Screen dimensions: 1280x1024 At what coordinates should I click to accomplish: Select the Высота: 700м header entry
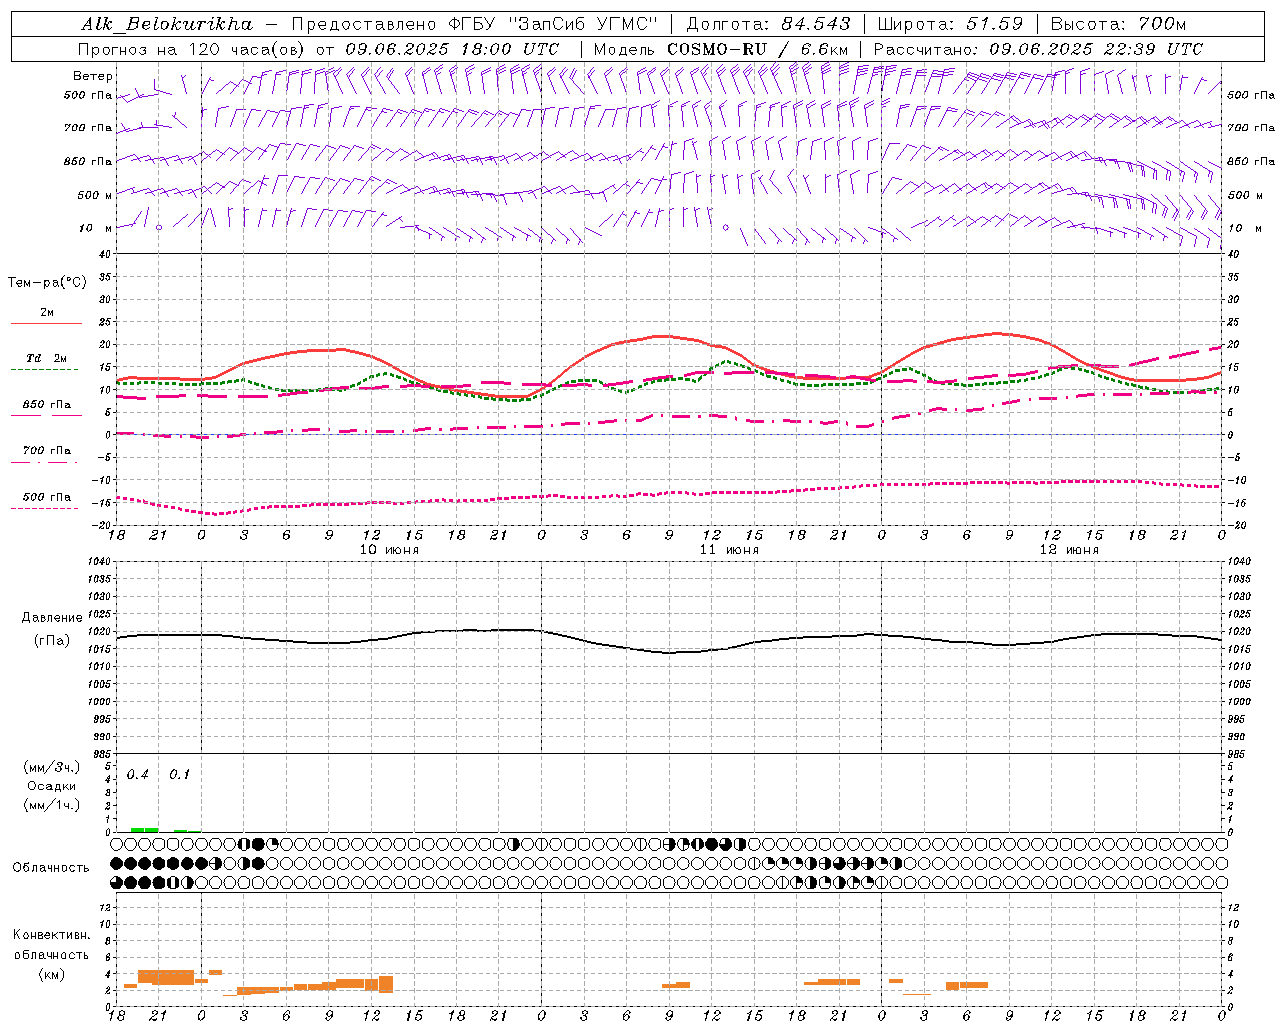tap(1118, 23)
